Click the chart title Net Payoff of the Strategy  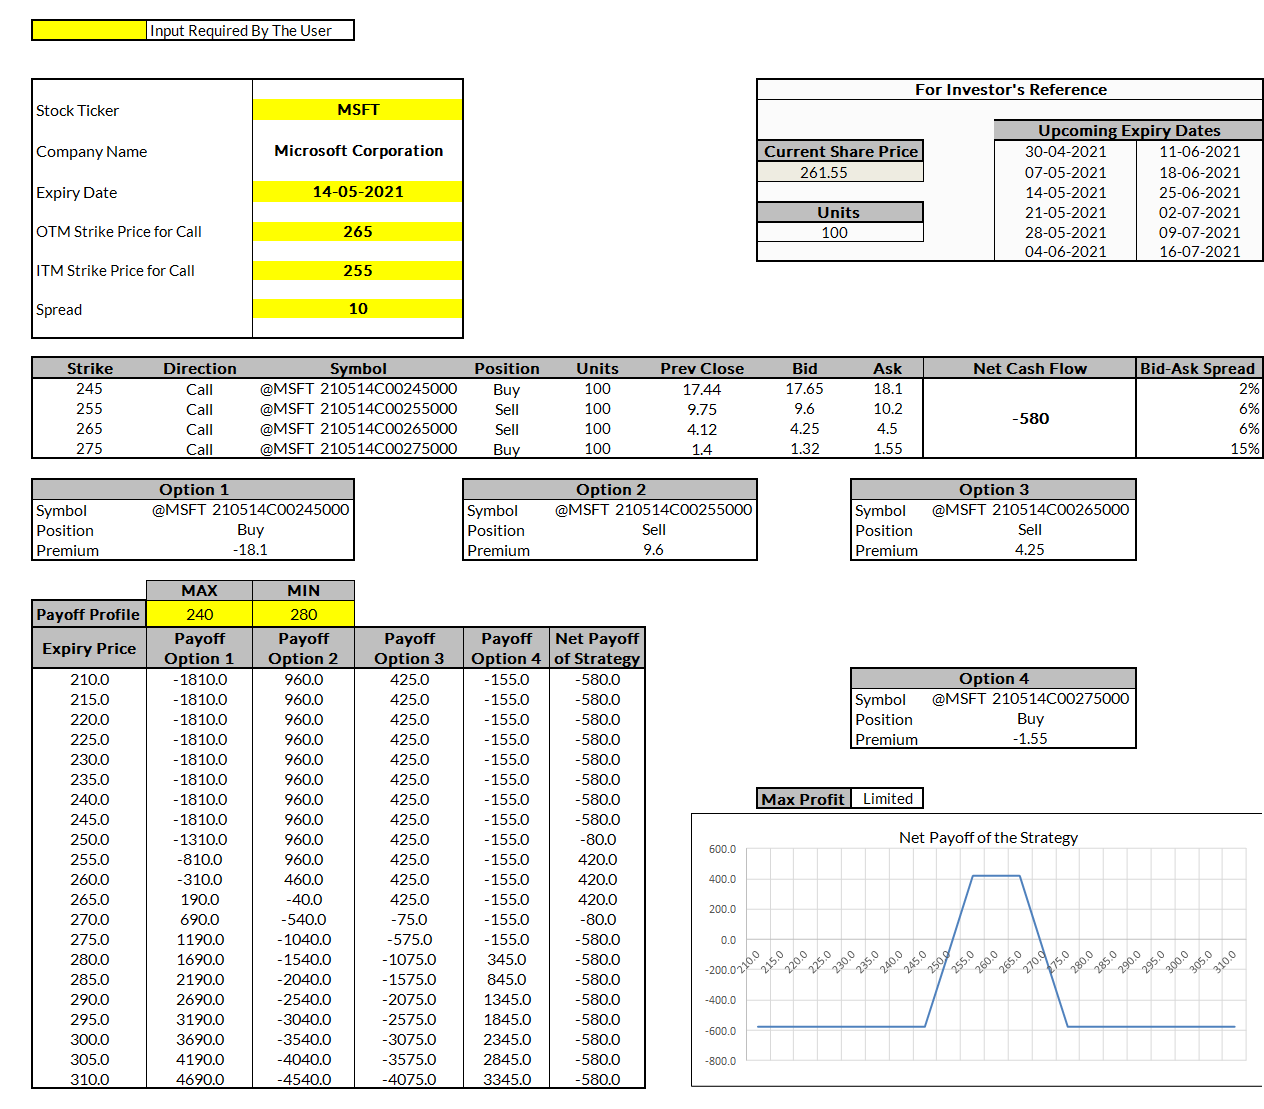[x=988, y=838]
